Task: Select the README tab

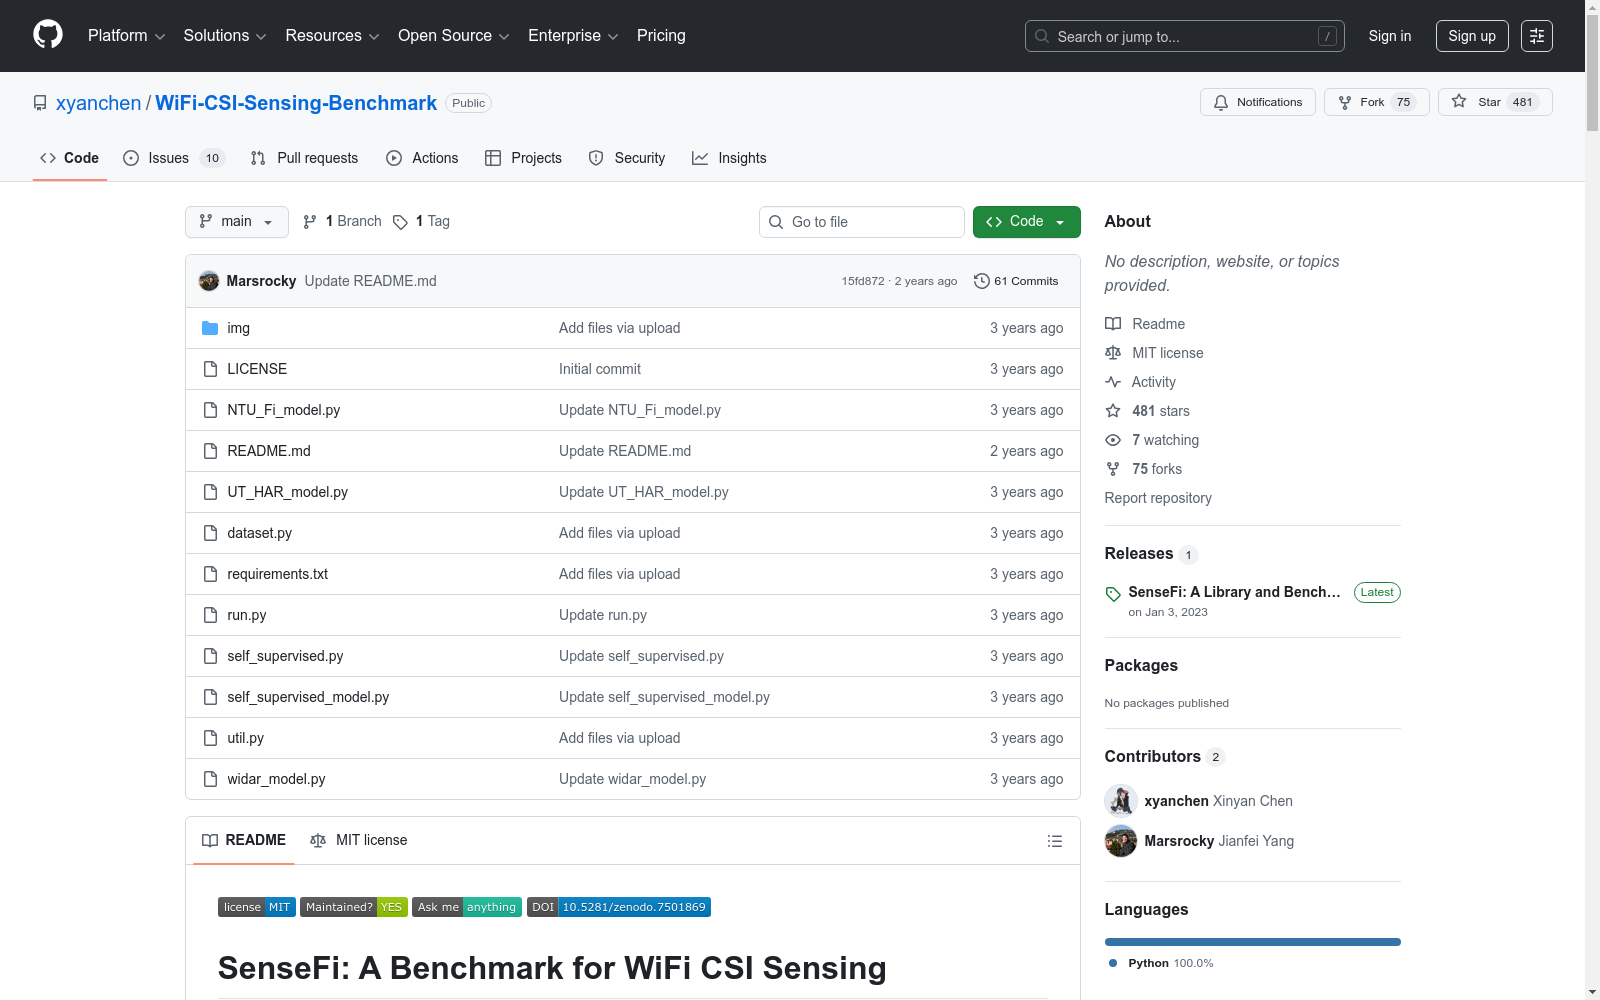Action: click(244, 841)
